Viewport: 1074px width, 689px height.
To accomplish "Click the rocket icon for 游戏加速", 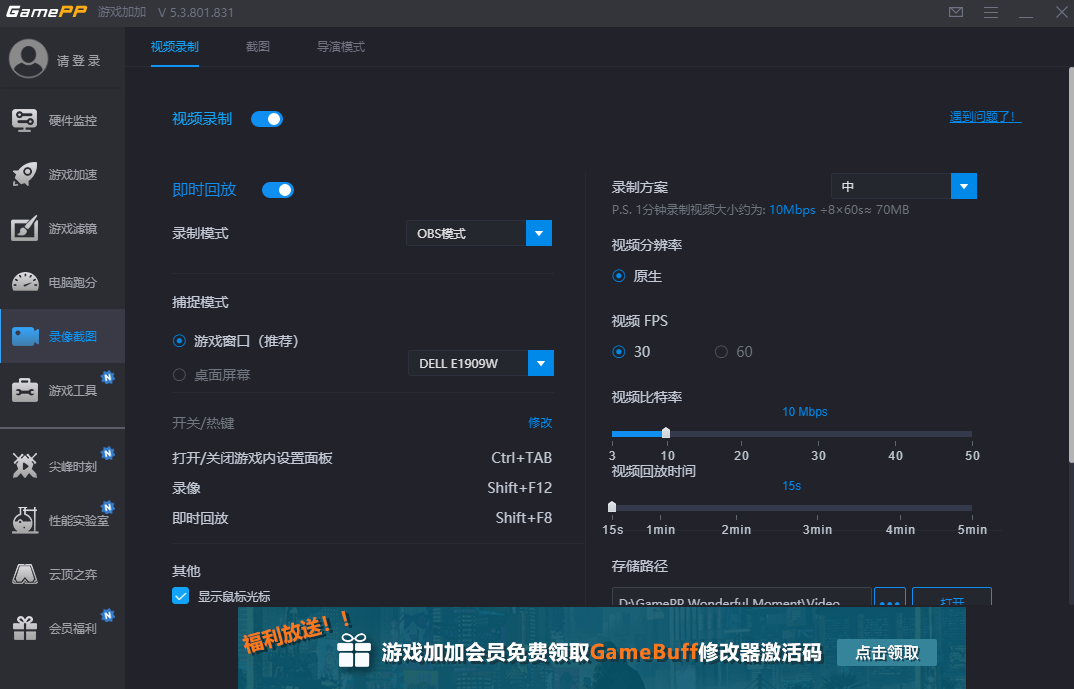I will [x=25, y=174].
